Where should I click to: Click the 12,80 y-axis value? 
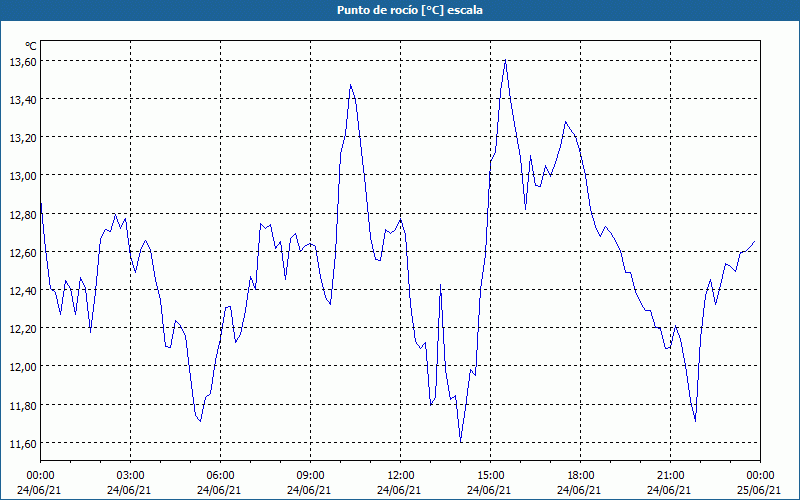click(23, 214)
